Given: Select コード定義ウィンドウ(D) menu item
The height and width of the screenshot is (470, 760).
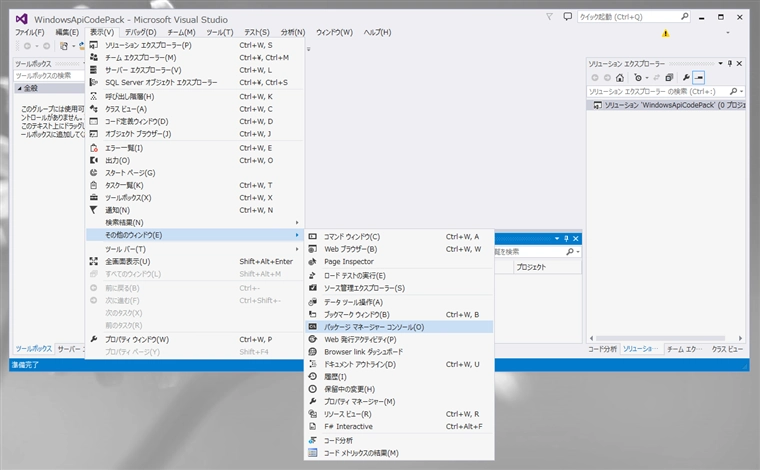Looking at the screenshot, I should [x=195, y=121].
